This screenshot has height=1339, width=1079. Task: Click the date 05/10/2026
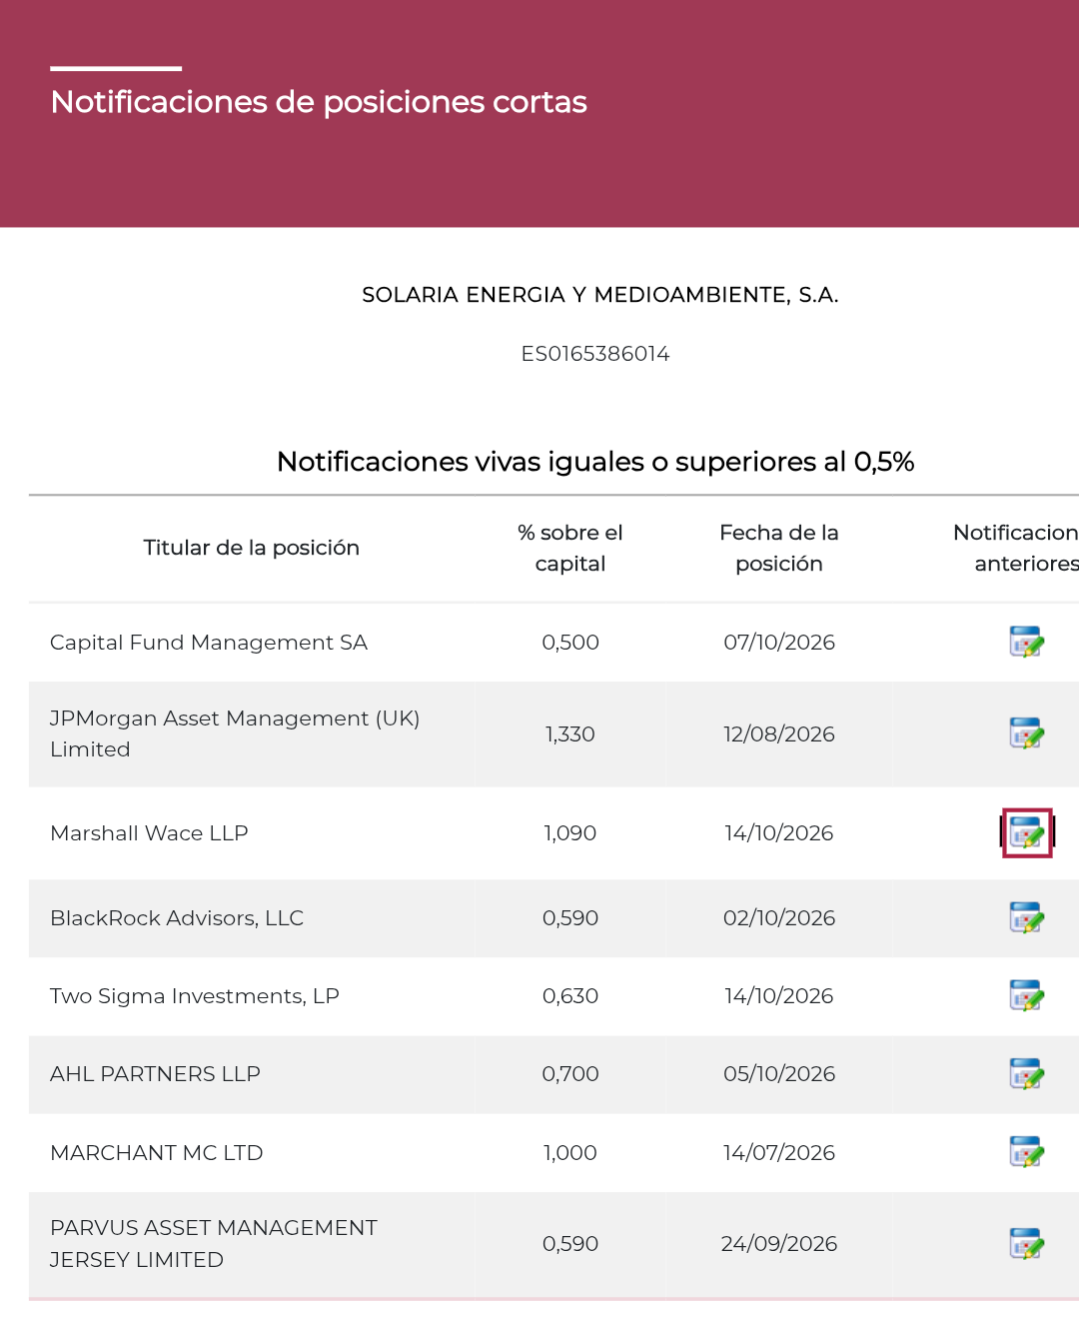[779, 1074]
